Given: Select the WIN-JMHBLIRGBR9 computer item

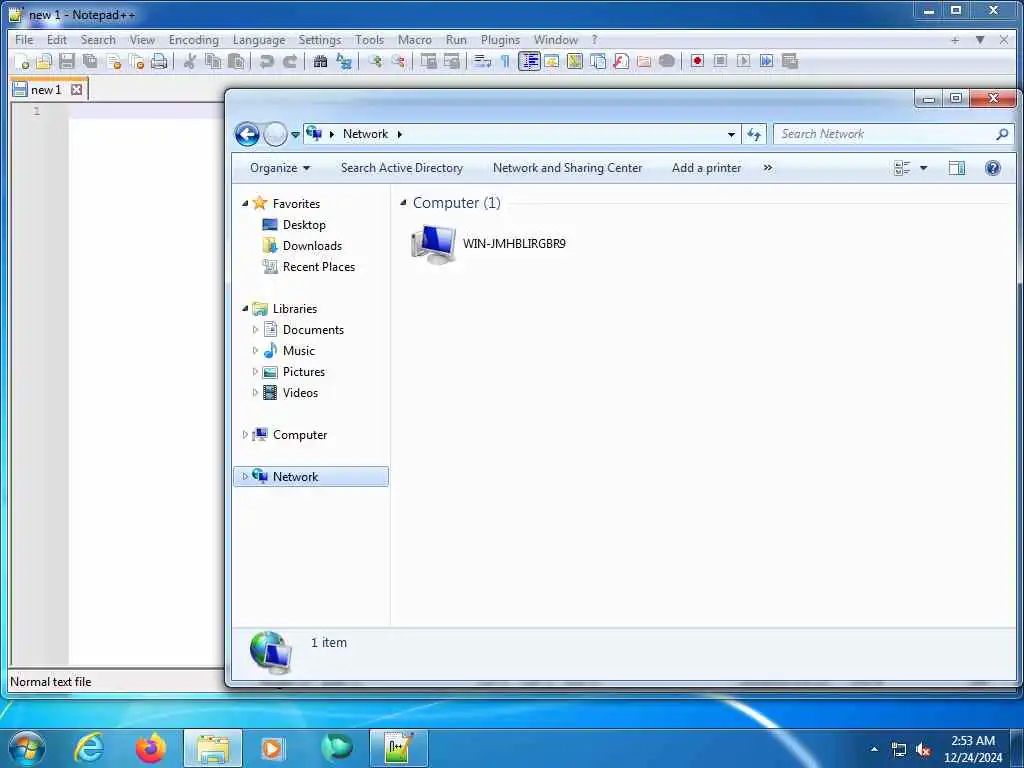Looking at the screenshot, I should click(488, 244).
